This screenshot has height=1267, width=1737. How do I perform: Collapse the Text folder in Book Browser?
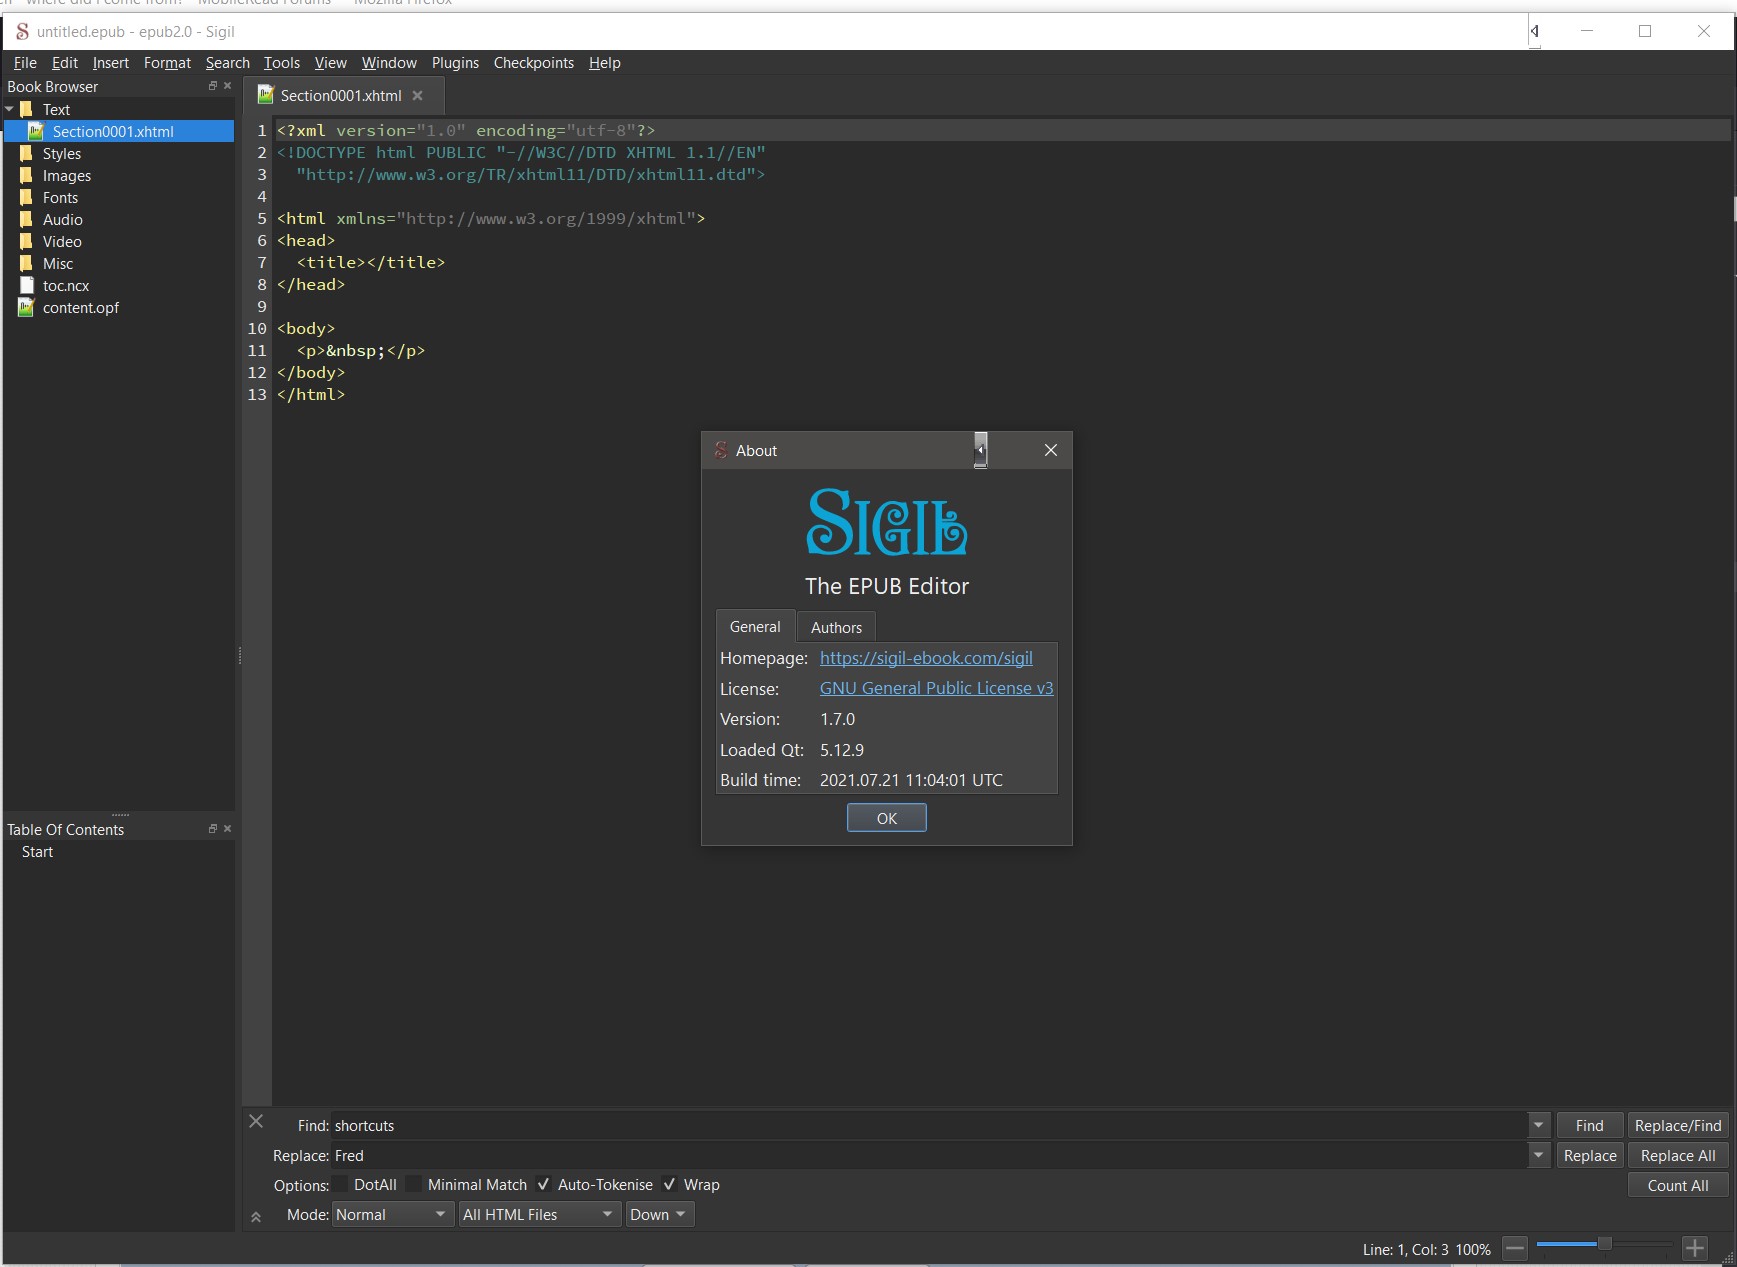(x=10, y=109)
